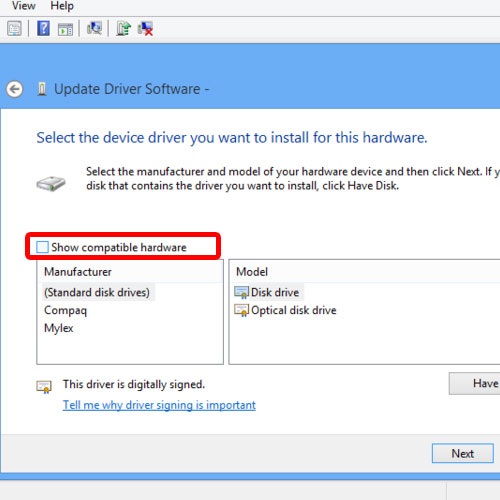Select Mylex in the Manufacturer list

tap(59, 328)
